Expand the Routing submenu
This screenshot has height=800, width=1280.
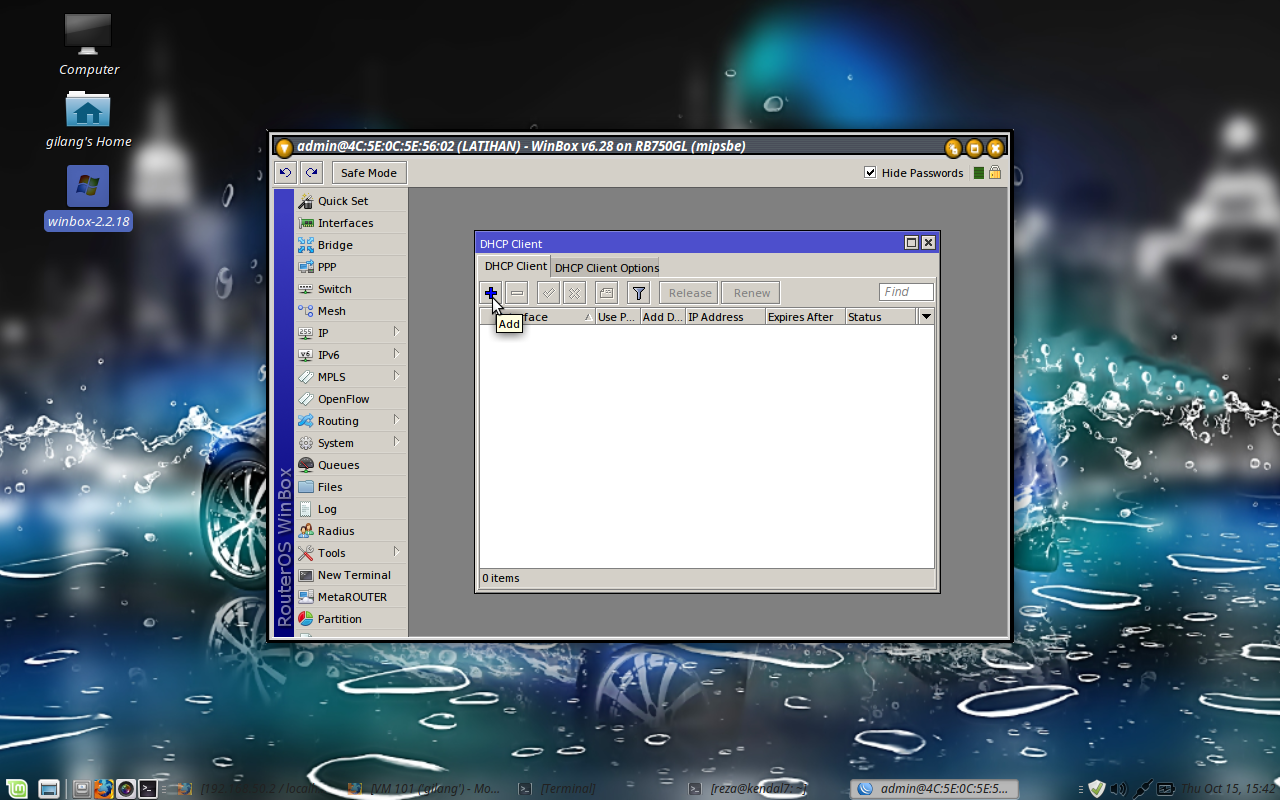351,421
